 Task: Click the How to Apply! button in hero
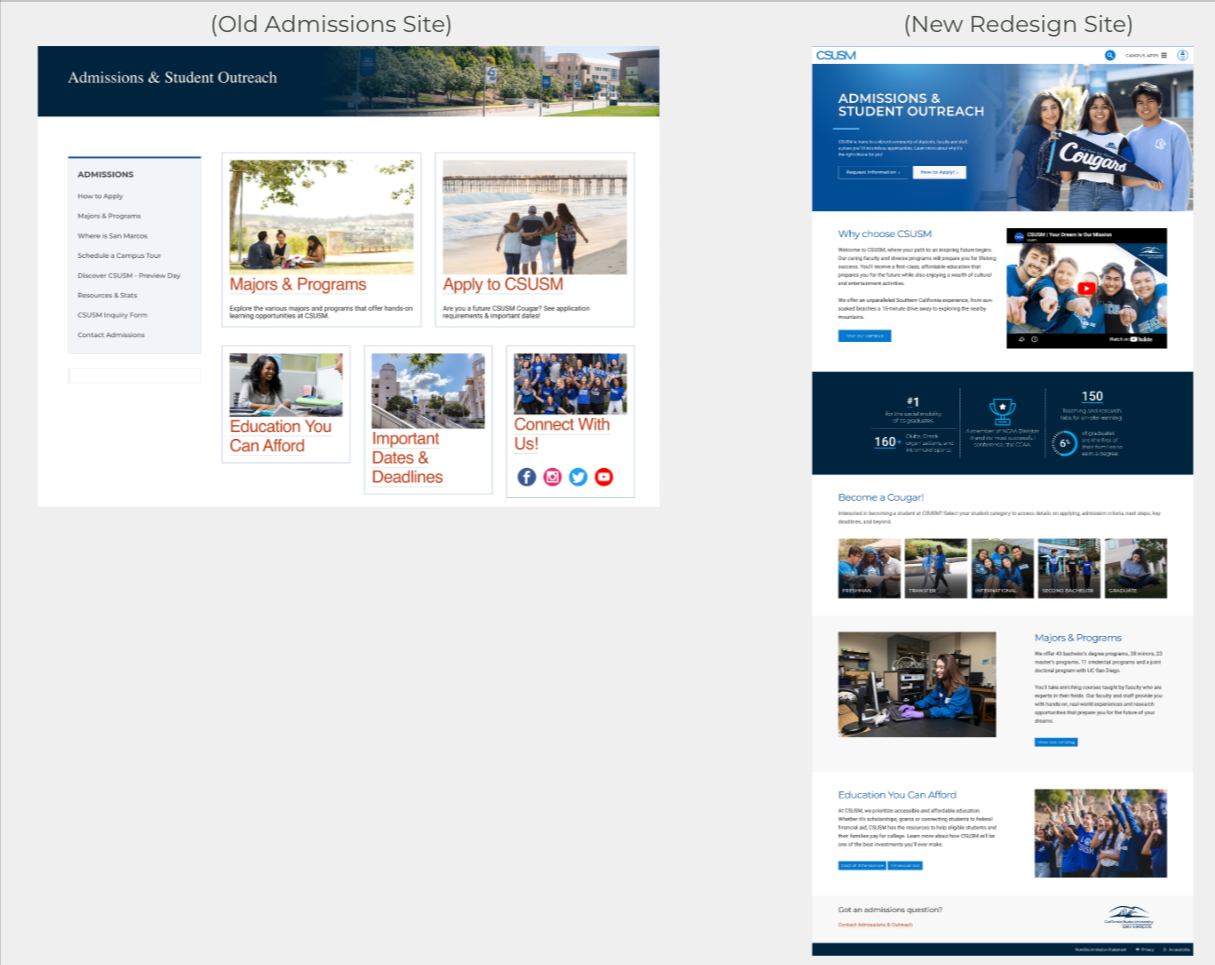point(940,172)
